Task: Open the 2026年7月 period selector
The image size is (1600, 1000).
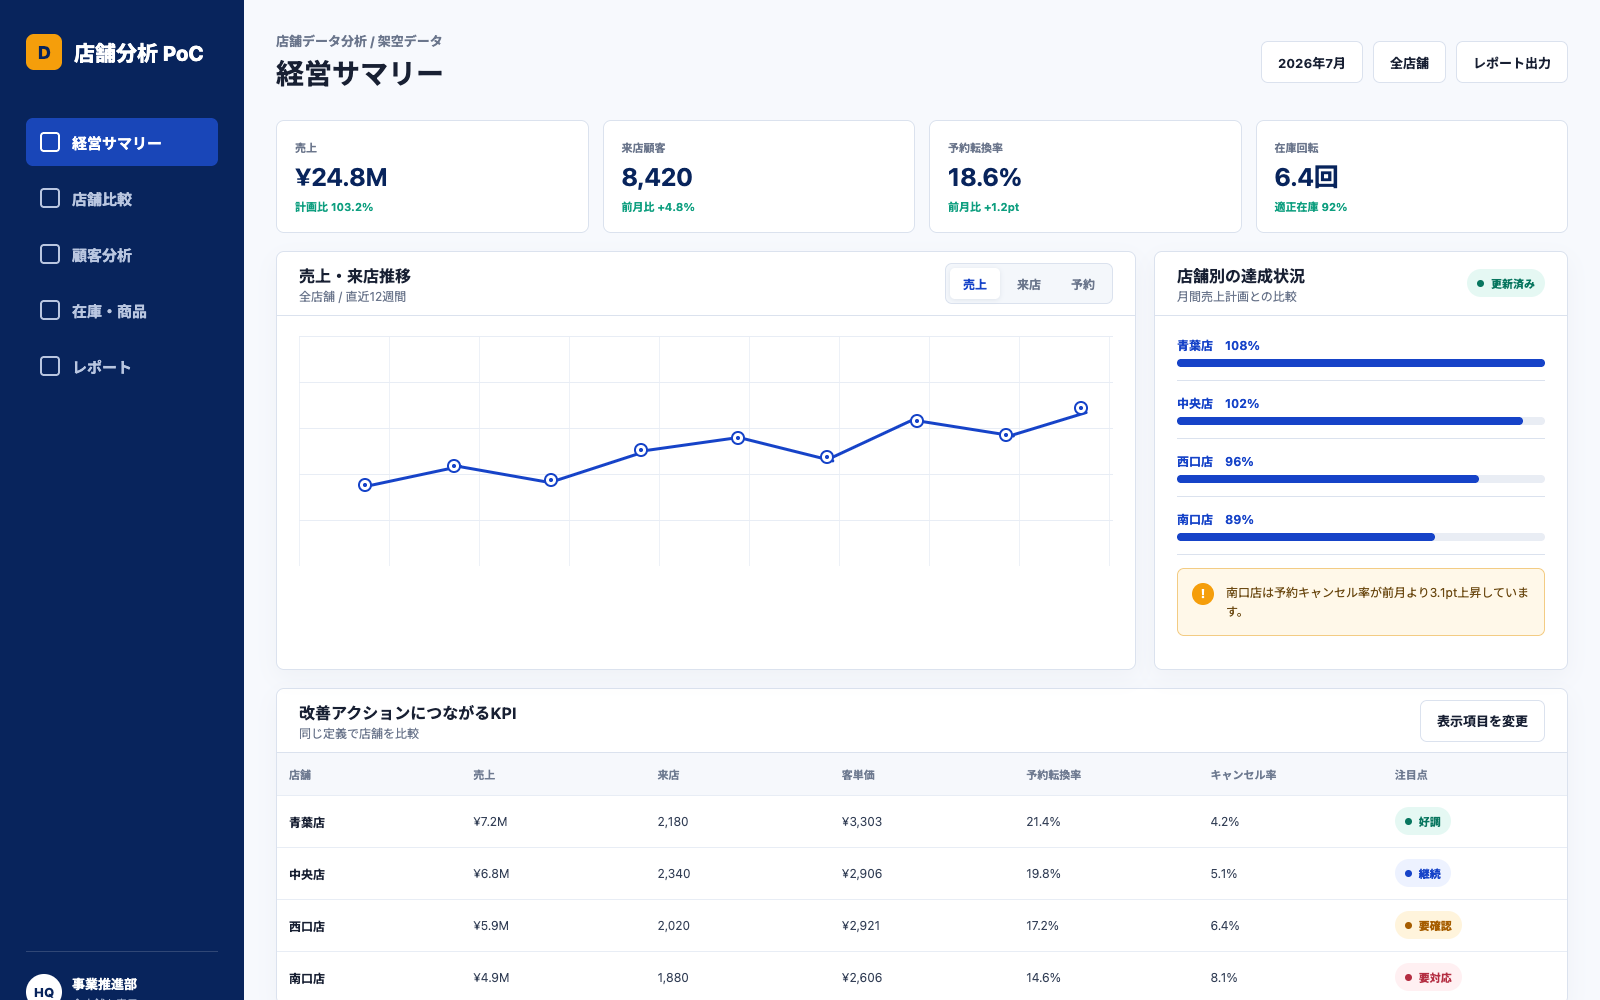Action: [1312, 62]
